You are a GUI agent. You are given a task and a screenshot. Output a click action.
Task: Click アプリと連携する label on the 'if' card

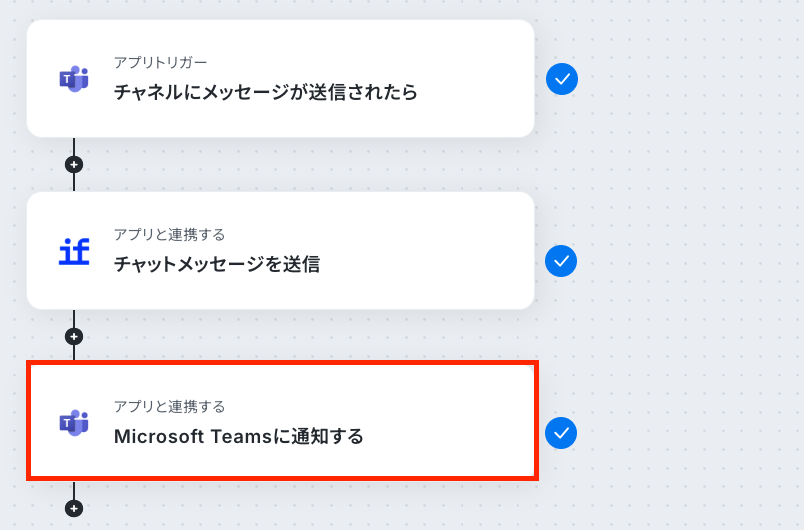[x=169, y=235]
